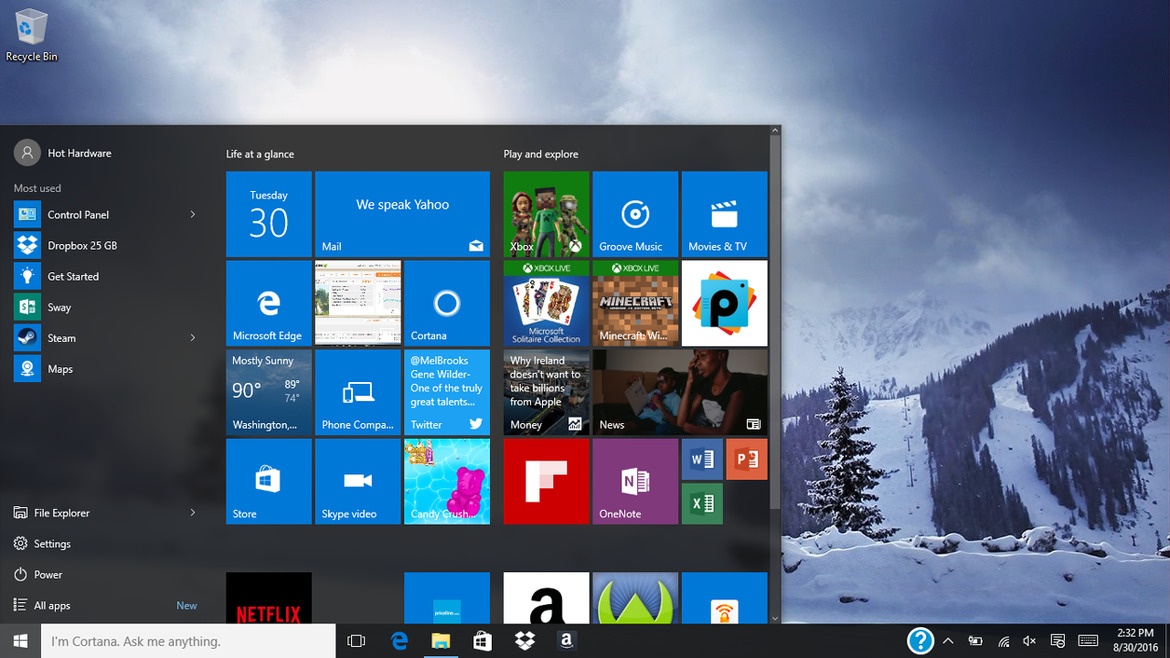Click the Hot Hardware user account
Screen dimensions: 1170x658
(x=63, y=153)
